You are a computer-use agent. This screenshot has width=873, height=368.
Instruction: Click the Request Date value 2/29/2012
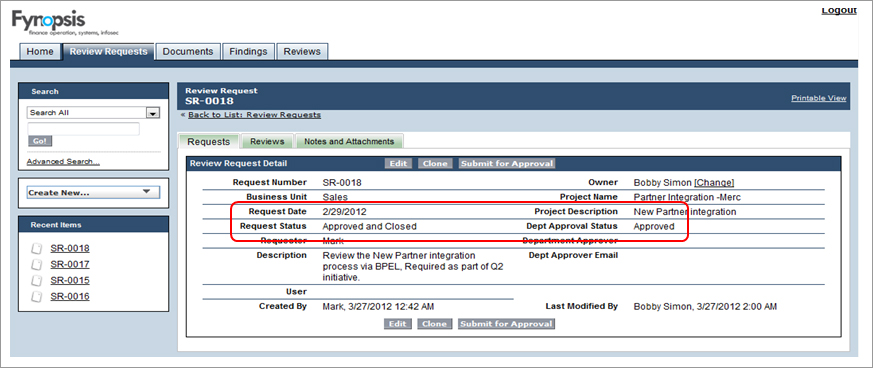coord(345,212)
